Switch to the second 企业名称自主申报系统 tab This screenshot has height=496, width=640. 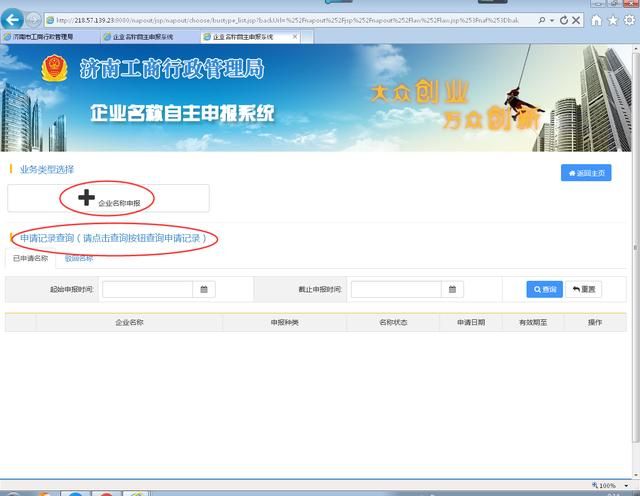coord(149,37)
